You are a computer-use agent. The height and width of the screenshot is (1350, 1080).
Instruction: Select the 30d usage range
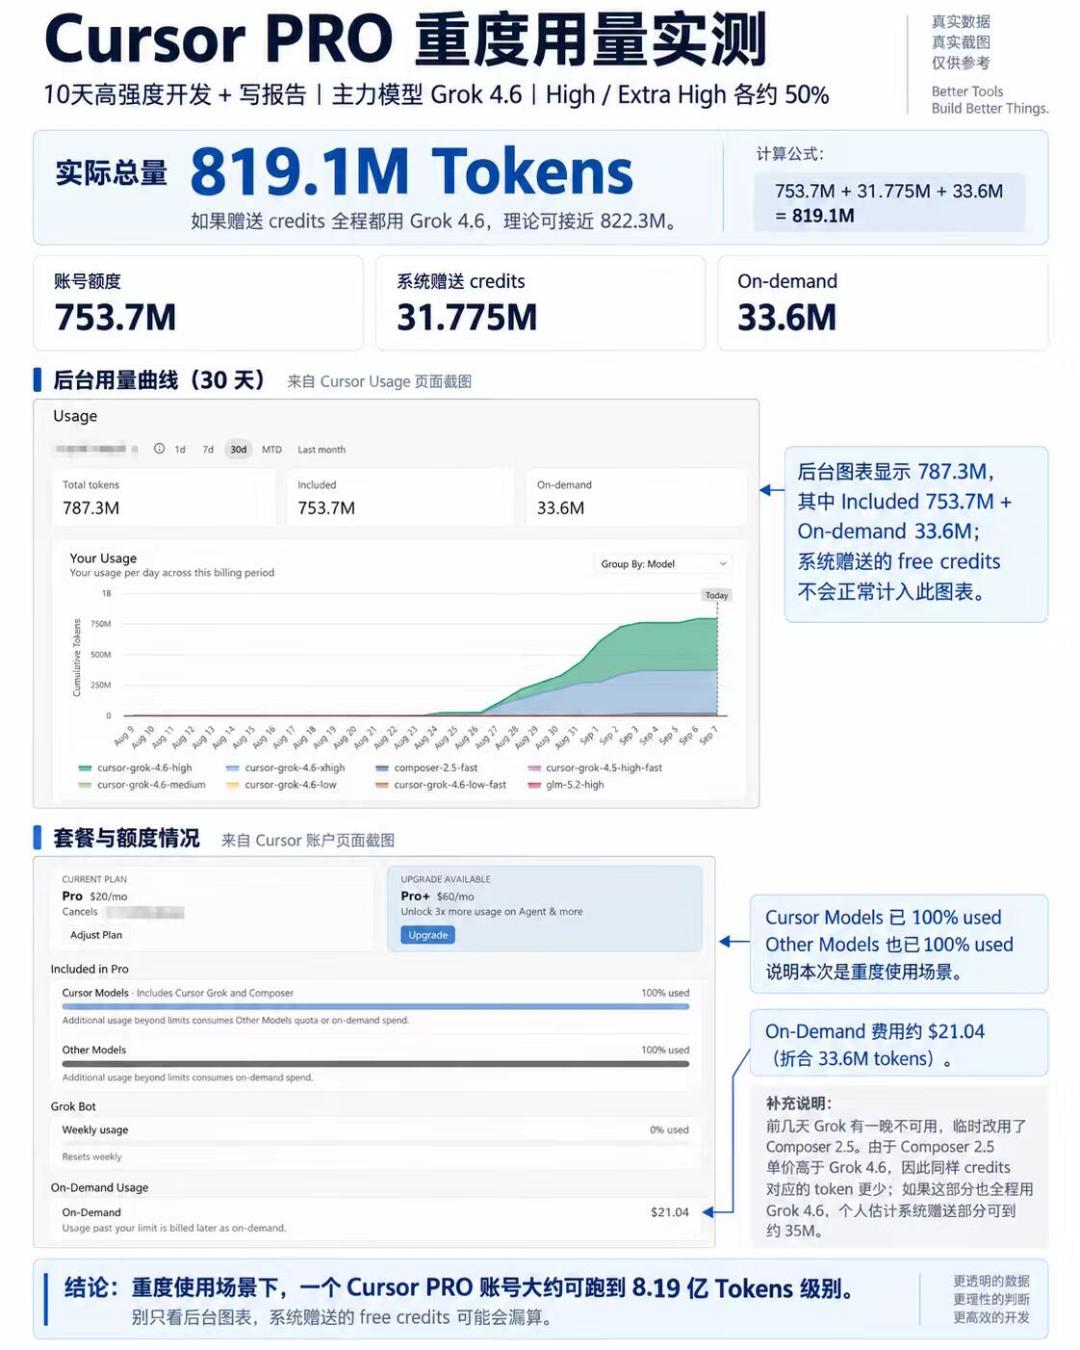point(238,450)
